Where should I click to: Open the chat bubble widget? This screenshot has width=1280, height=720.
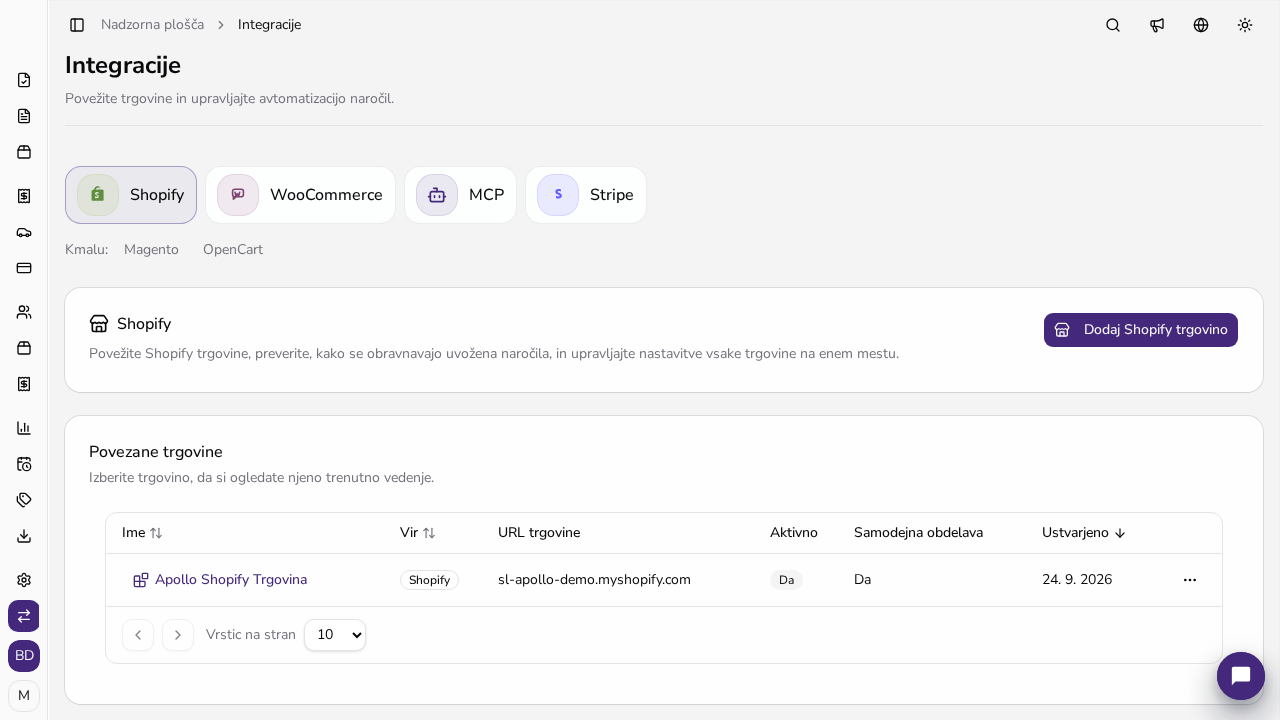pyautogui.click(x=1241, y=676)
